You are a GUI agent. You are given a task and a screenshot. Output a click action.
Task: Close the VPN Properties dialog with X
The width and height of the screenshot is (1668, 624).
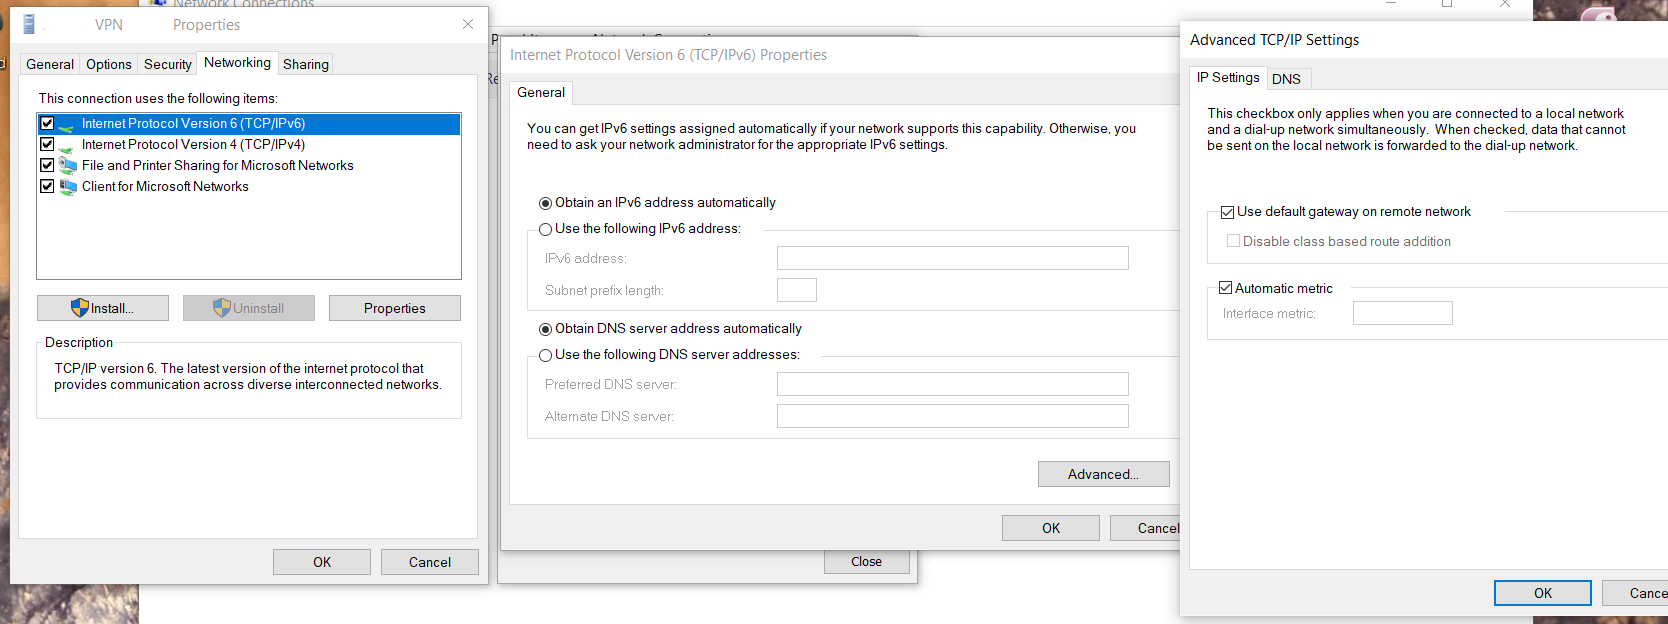467,24
